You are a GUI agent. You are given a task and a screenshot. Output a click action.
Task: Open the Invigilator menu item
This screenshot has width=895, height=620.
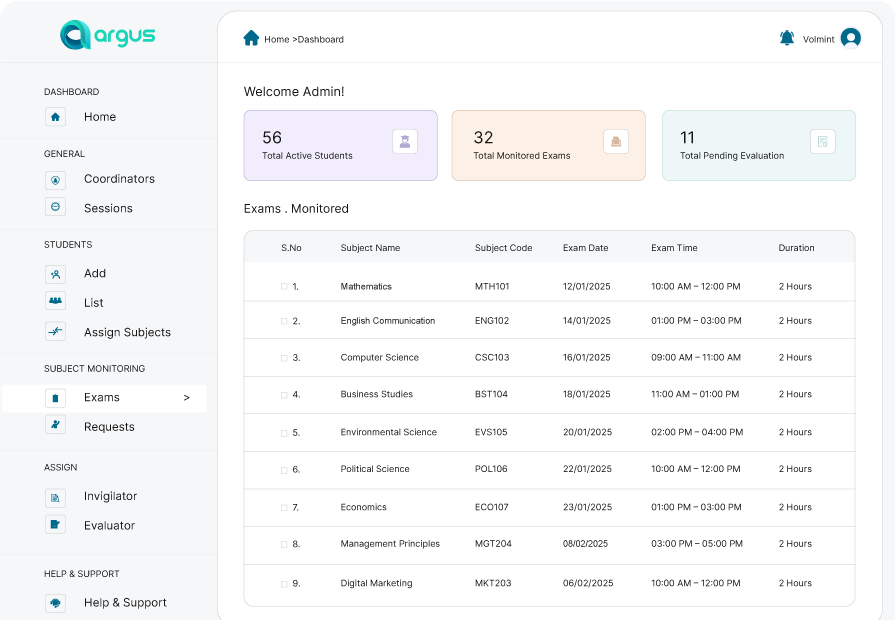pyautogui.click(x=110, y=496)
